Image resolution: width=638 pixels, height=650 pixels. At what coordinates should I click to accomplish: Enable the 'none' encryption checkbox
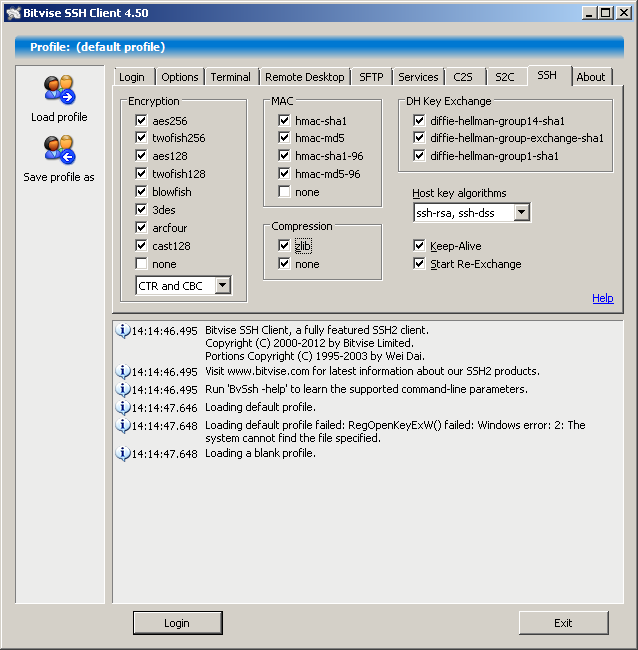[141, 264]
